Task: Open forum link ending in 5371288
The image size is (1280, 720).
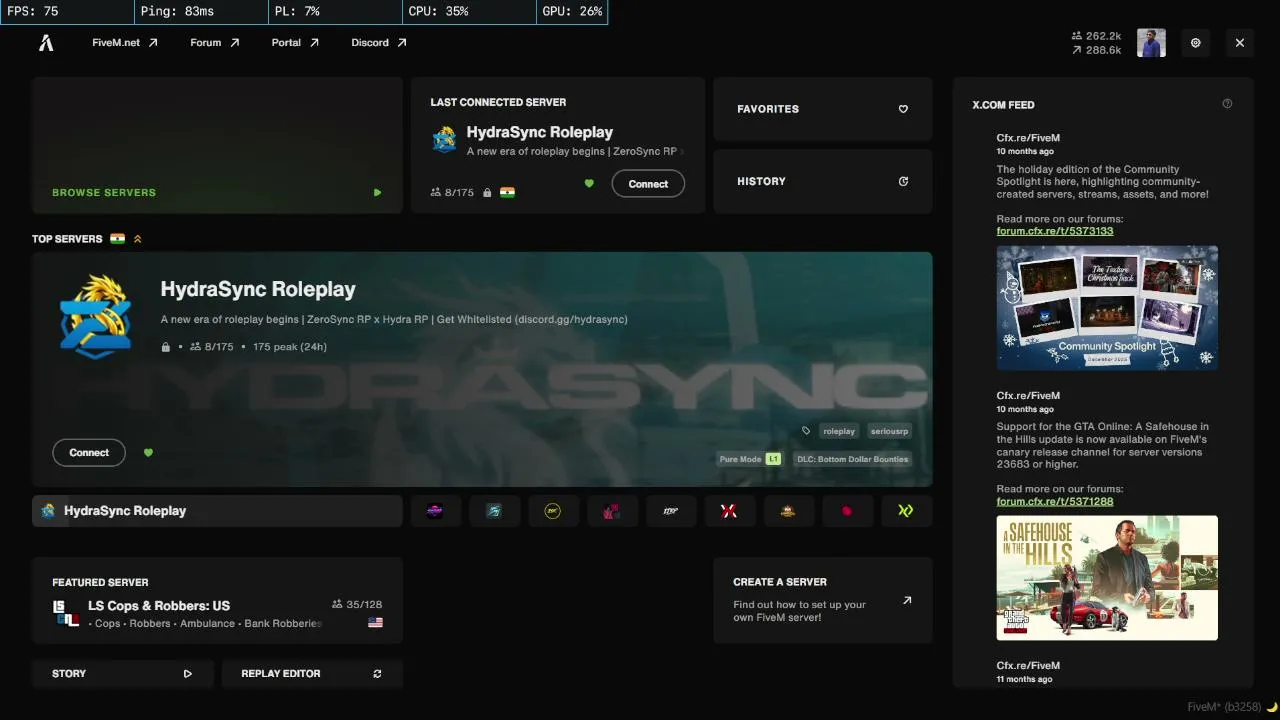Action: (x=1055, y=501)
